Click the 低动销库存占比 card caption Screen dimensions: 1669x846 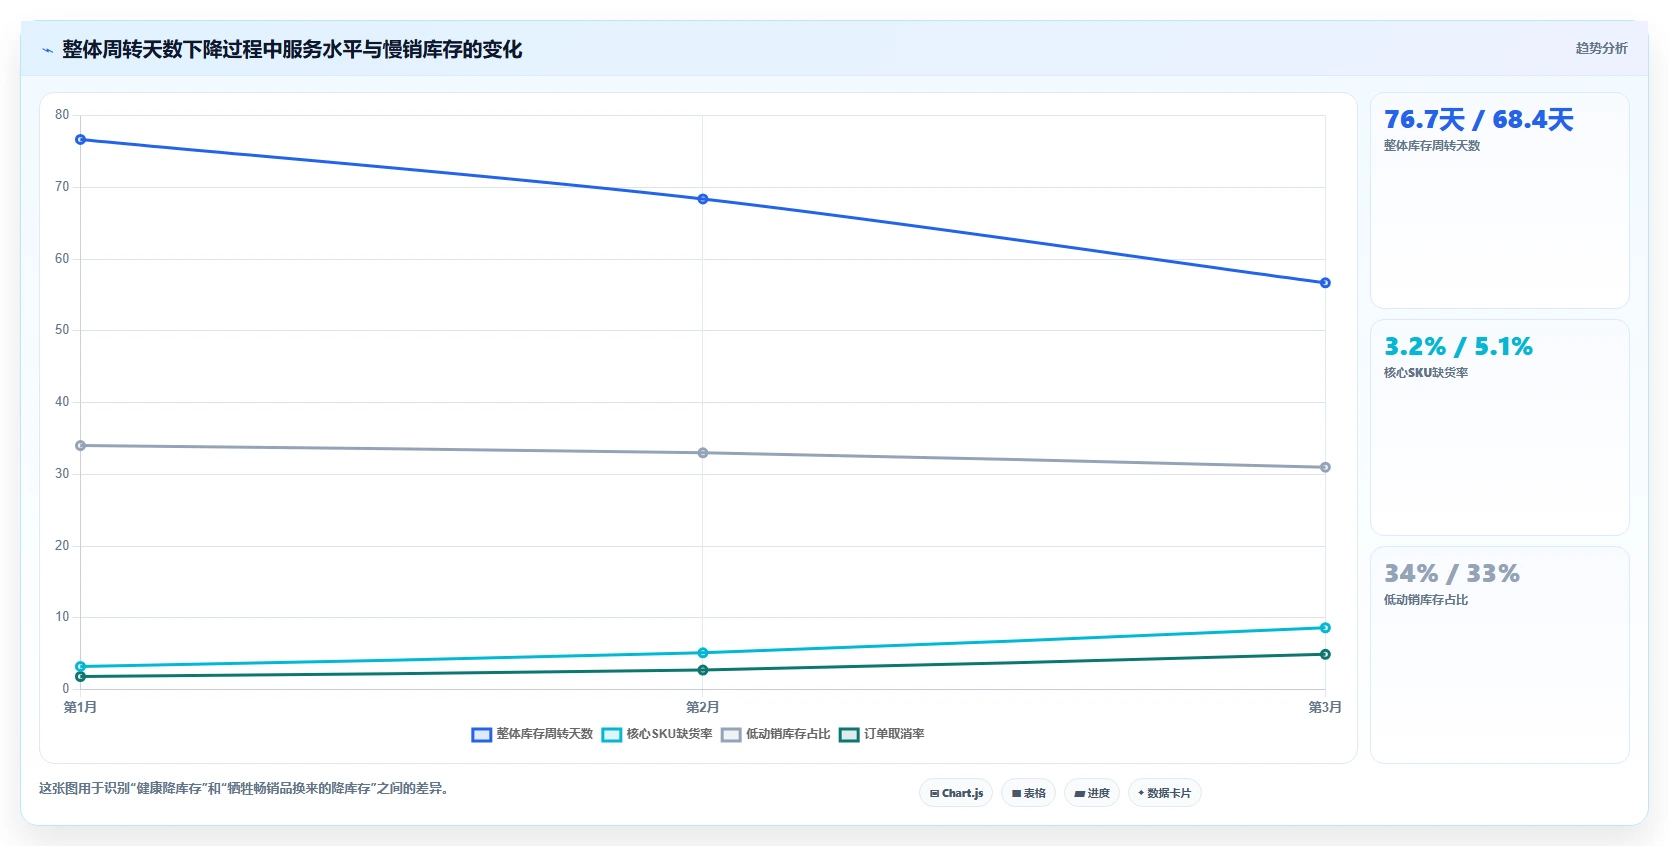pyautogui.click(x=1426, y=600)
